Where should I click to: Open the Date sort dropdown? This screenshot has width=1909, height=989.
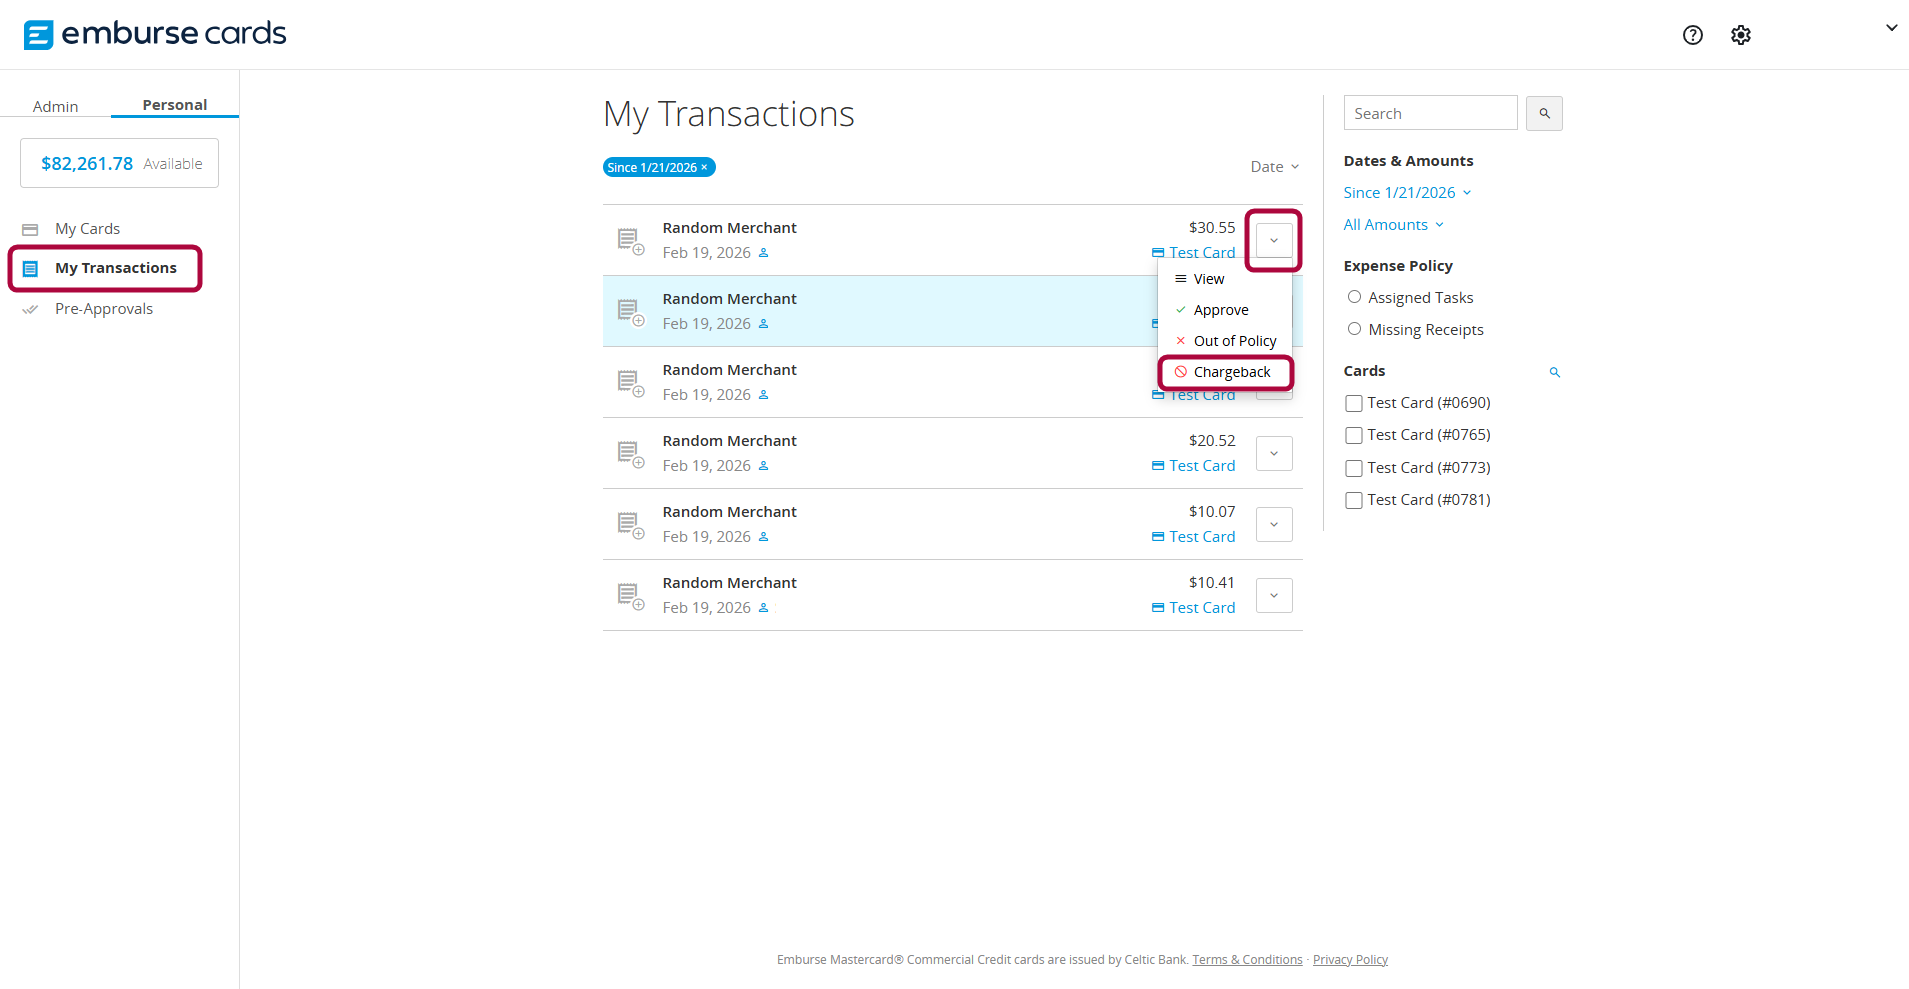tap(1273, 166)
